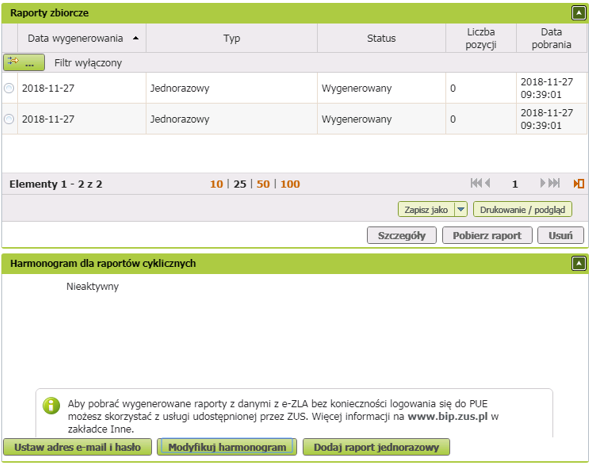Click the orange pagination toggle icon

pyautogui.click(x=578, y=184)
